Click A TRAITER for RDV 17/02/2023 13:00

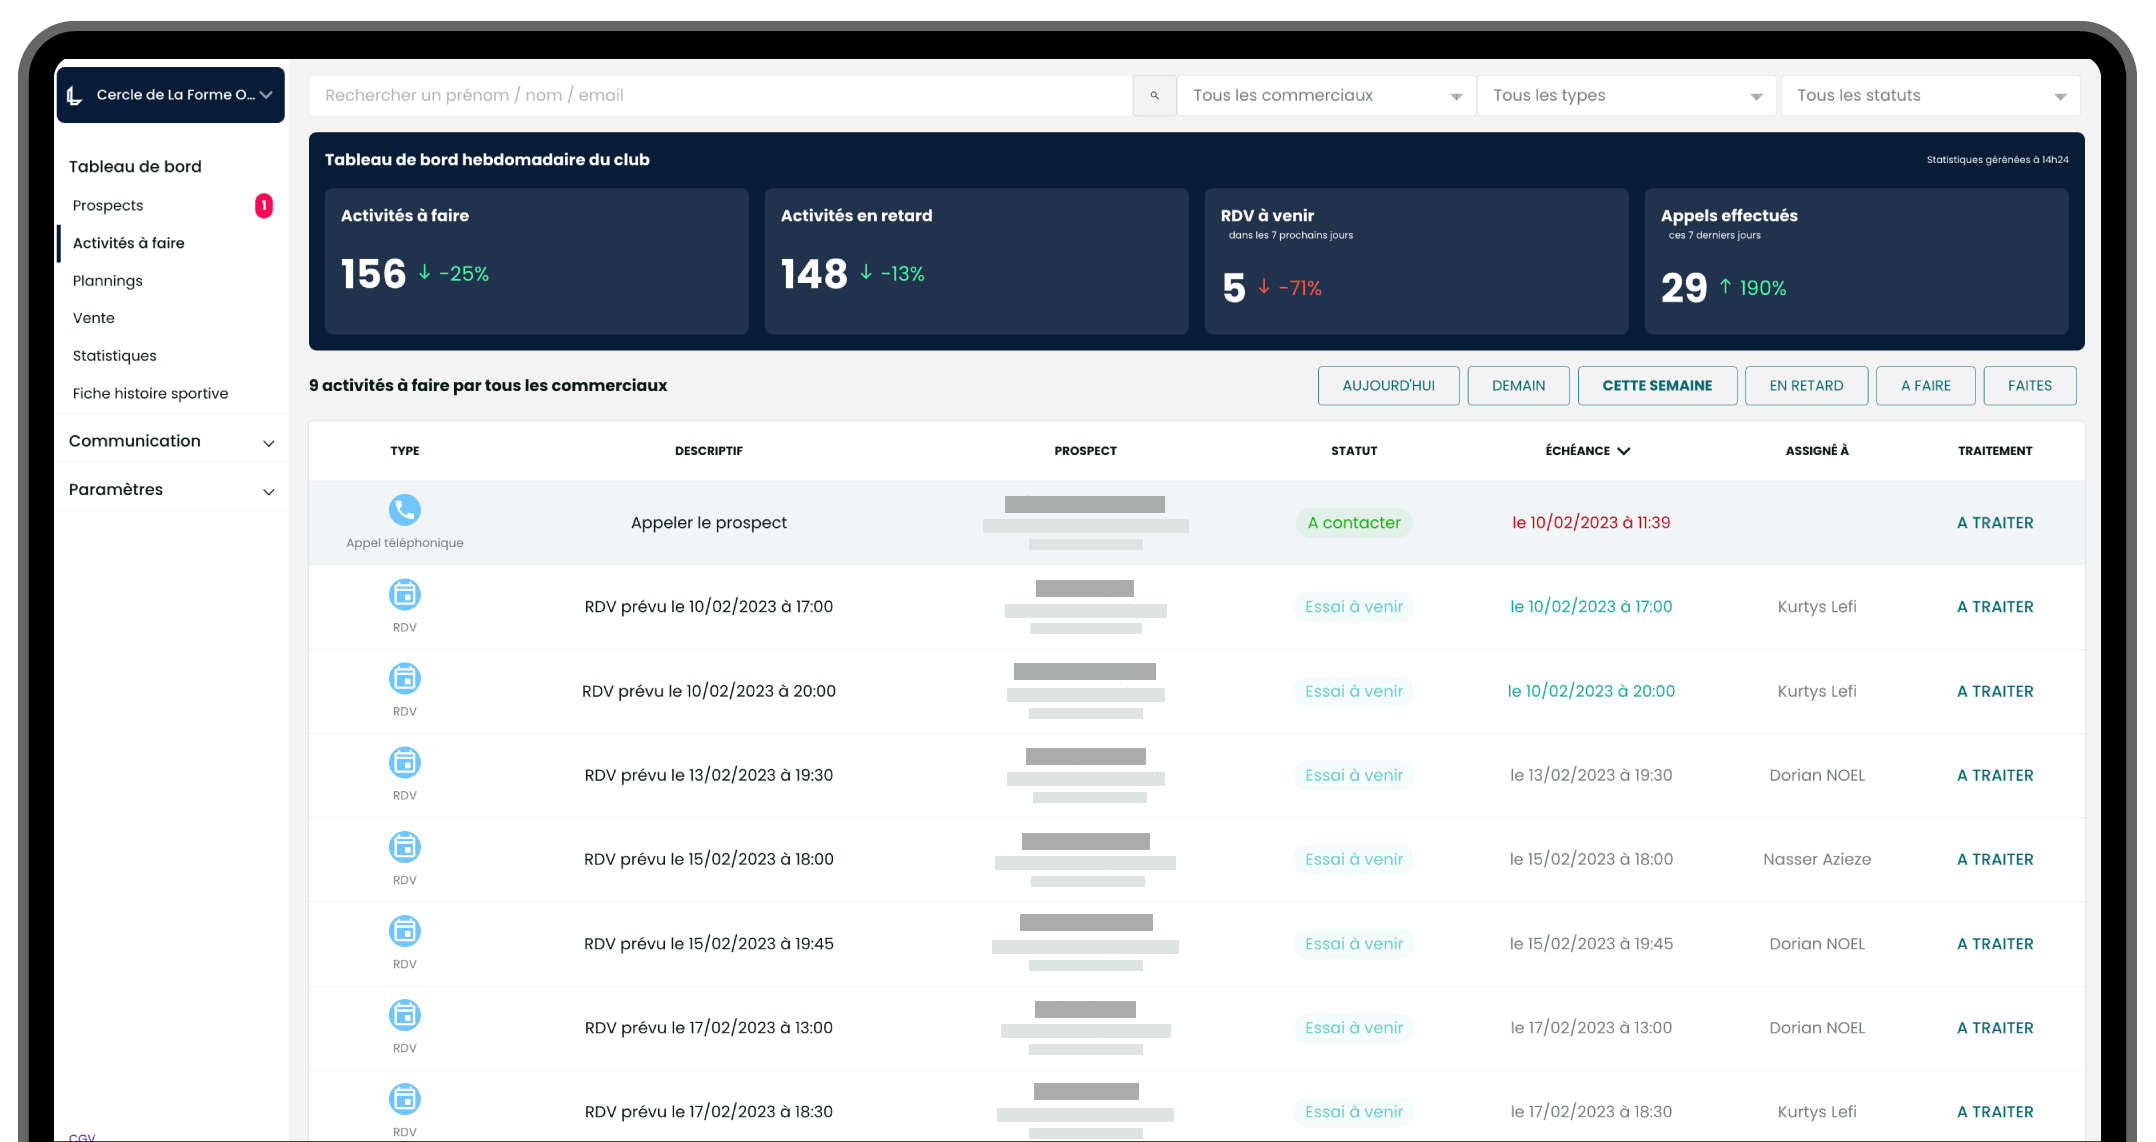[x=1995, y=1028]
